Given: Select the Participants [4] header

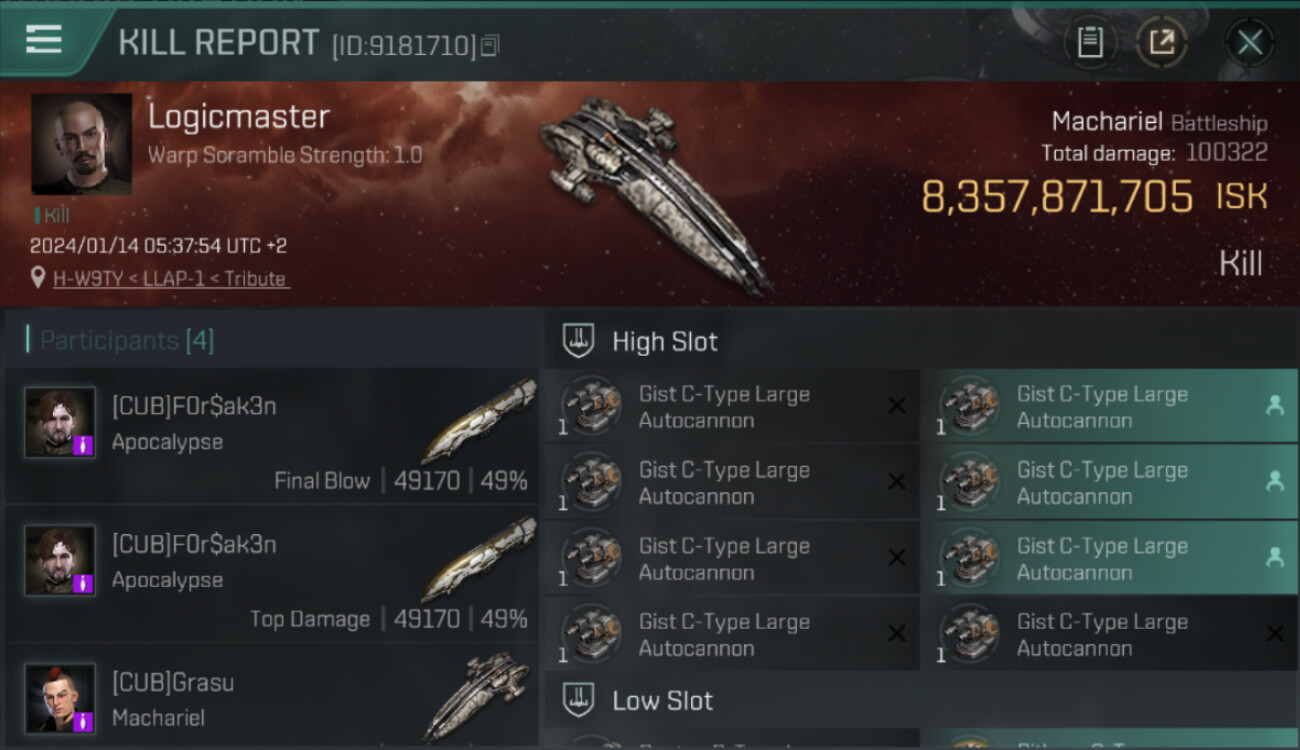Looking at the screenshot, I should point(126,341).
